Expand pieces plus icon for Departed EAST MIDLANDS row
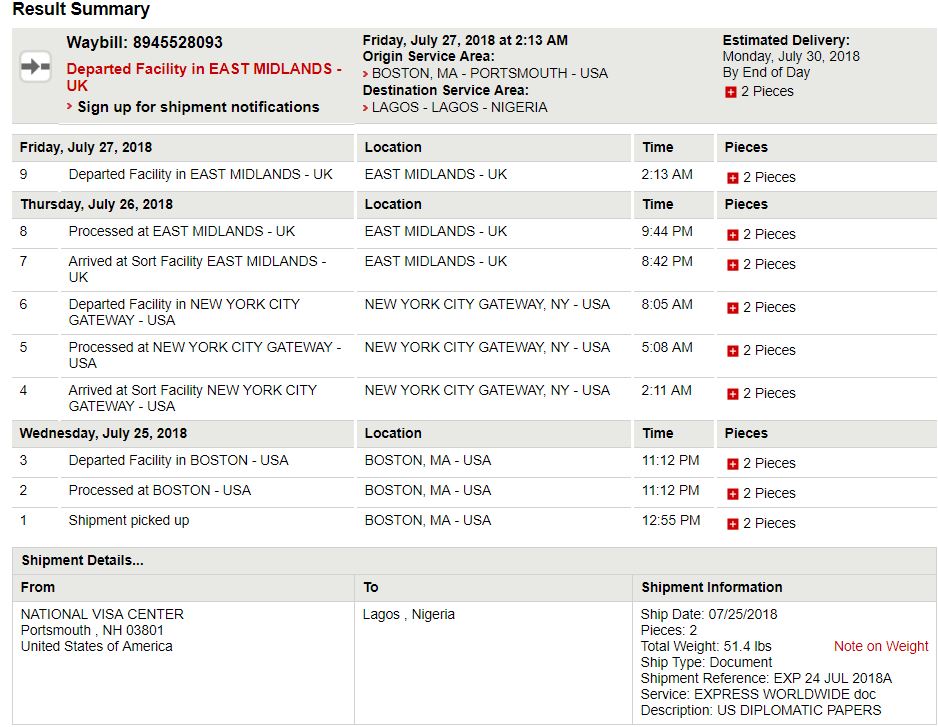This screenshot has width=938, height=727. 732,178
